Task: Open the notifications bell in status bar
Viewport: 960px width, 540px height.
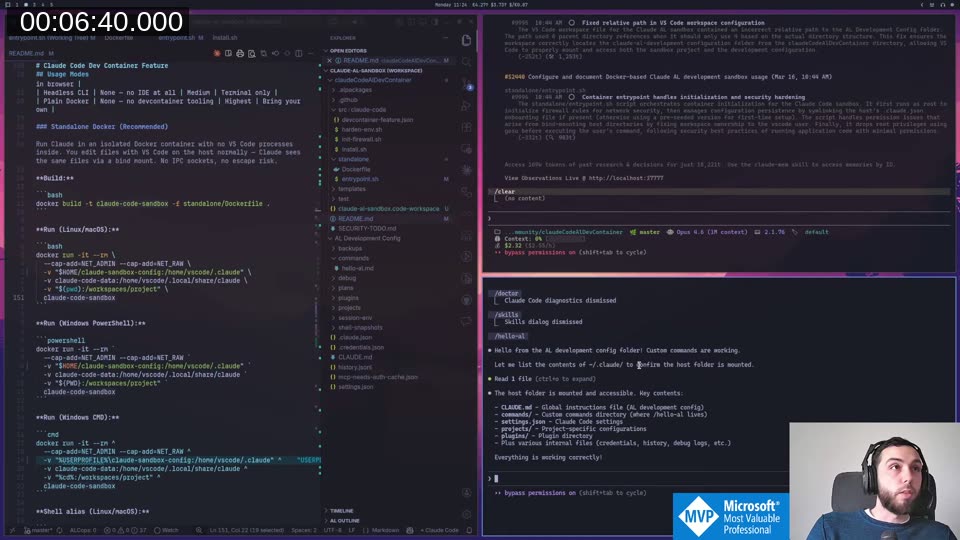Action: tap(468, 530)
